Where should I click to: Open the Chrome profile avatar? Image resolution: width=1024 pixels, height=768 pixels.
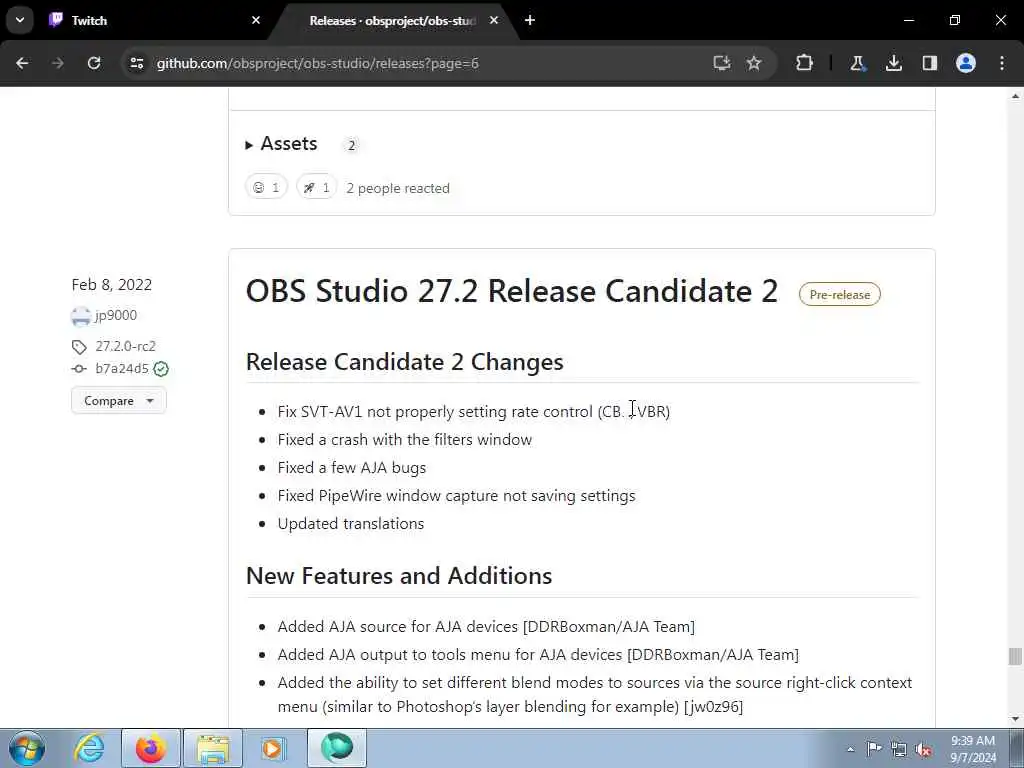click(966, 63)
